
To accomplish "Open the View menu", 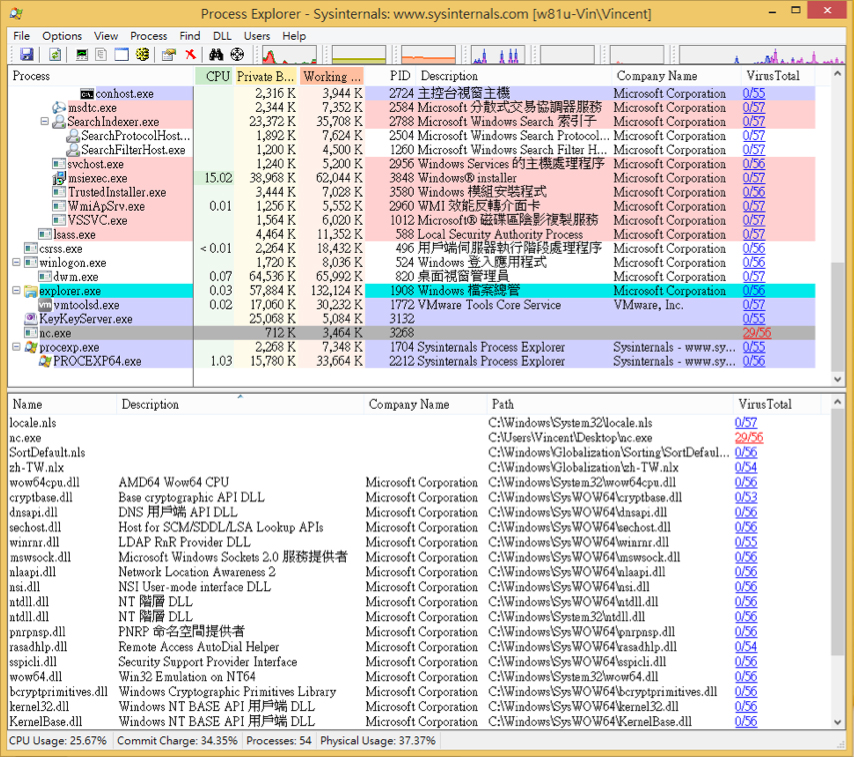I will pos(106,36).
